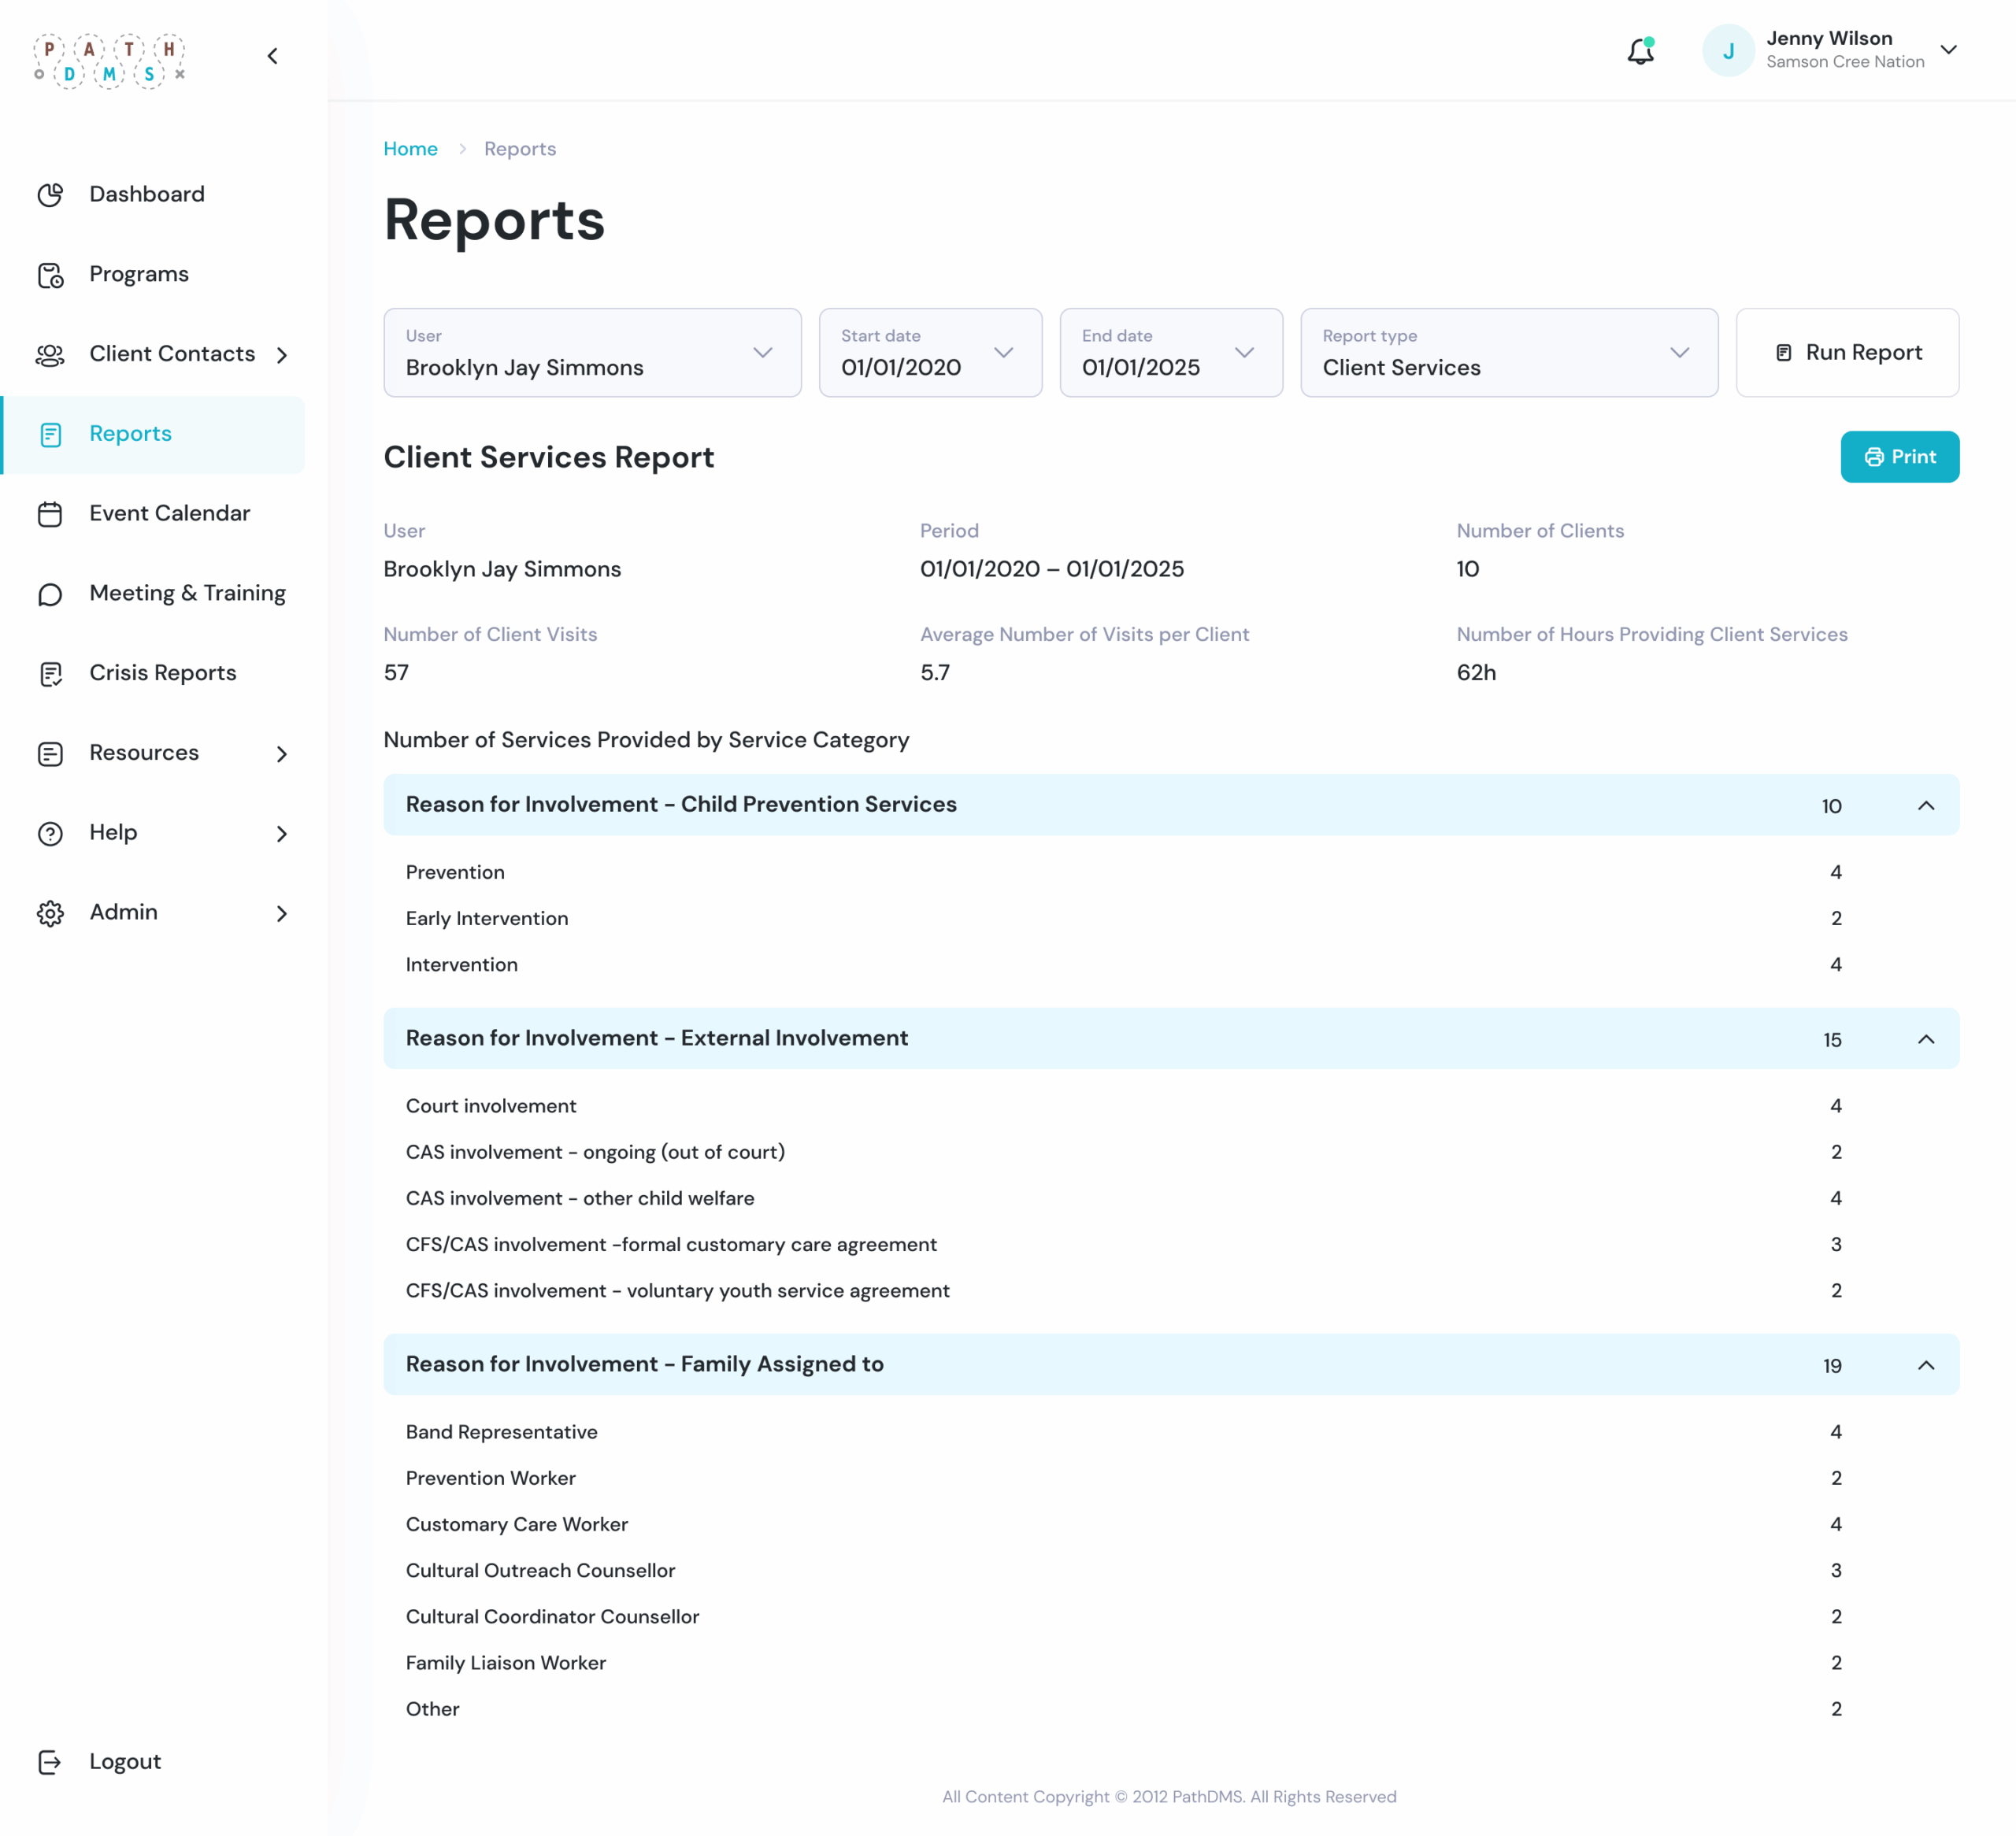Click the Samson Cree Nation label
Screen dimensions: 2016x1836
point(1845,62)
